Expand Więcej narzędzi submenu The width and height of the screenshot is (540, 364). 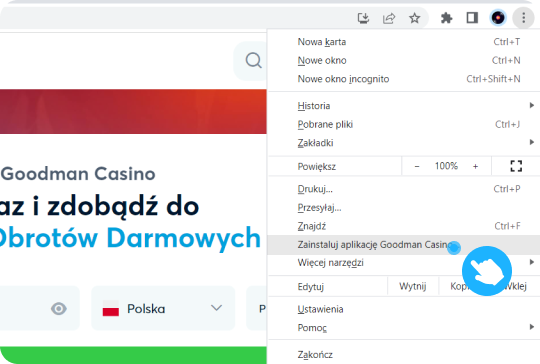click(404, 263)
